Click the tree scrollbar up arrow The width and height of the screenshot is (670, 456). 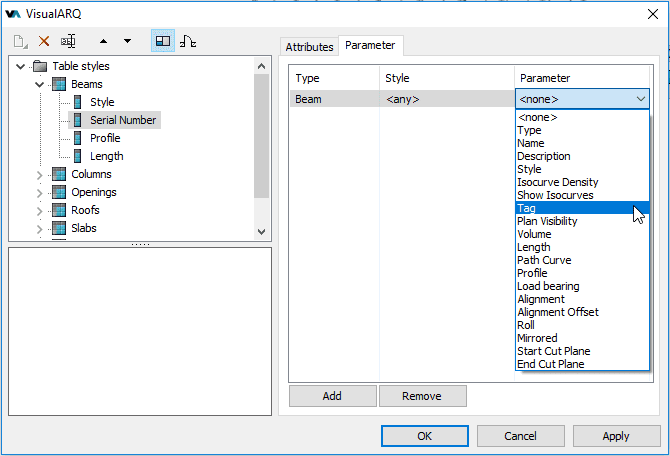pos(262,66)
